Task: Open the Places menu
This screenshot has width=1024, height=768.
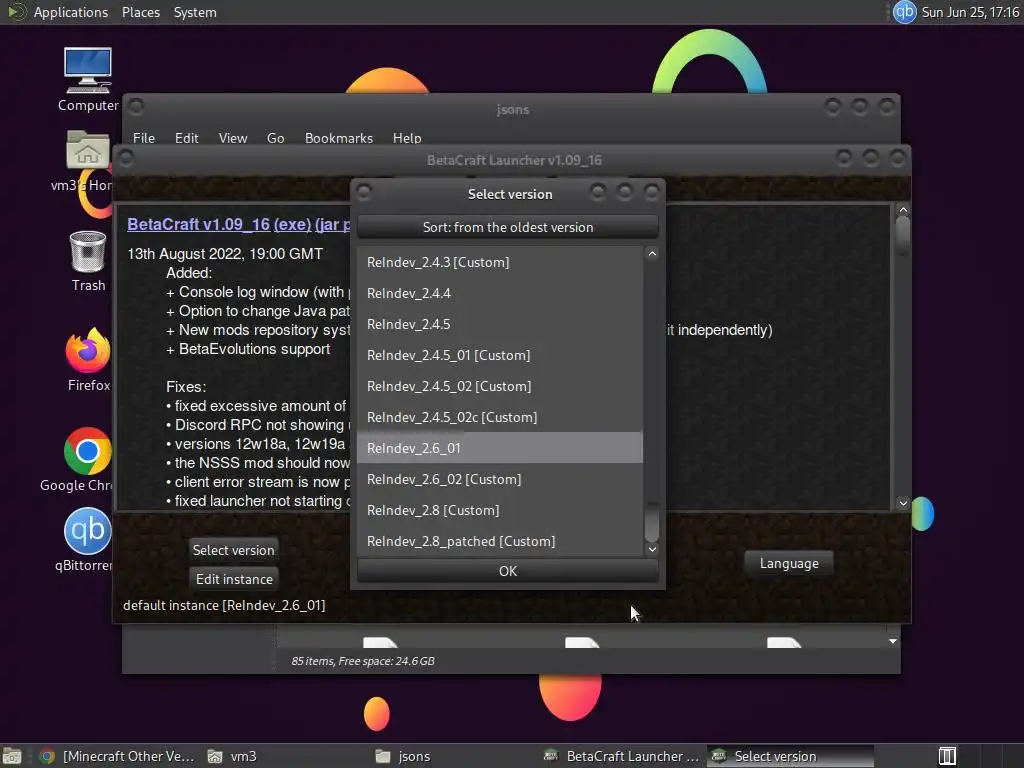Action: click(140, 12)
